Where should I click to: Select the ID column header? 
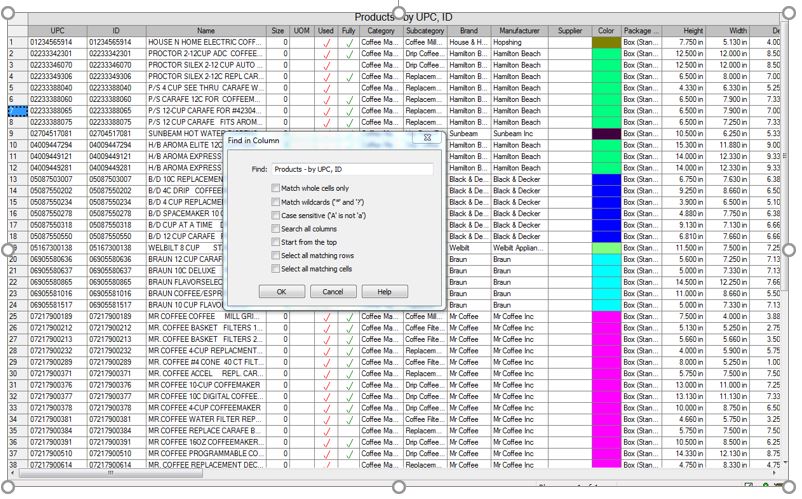tap(116, 31)
